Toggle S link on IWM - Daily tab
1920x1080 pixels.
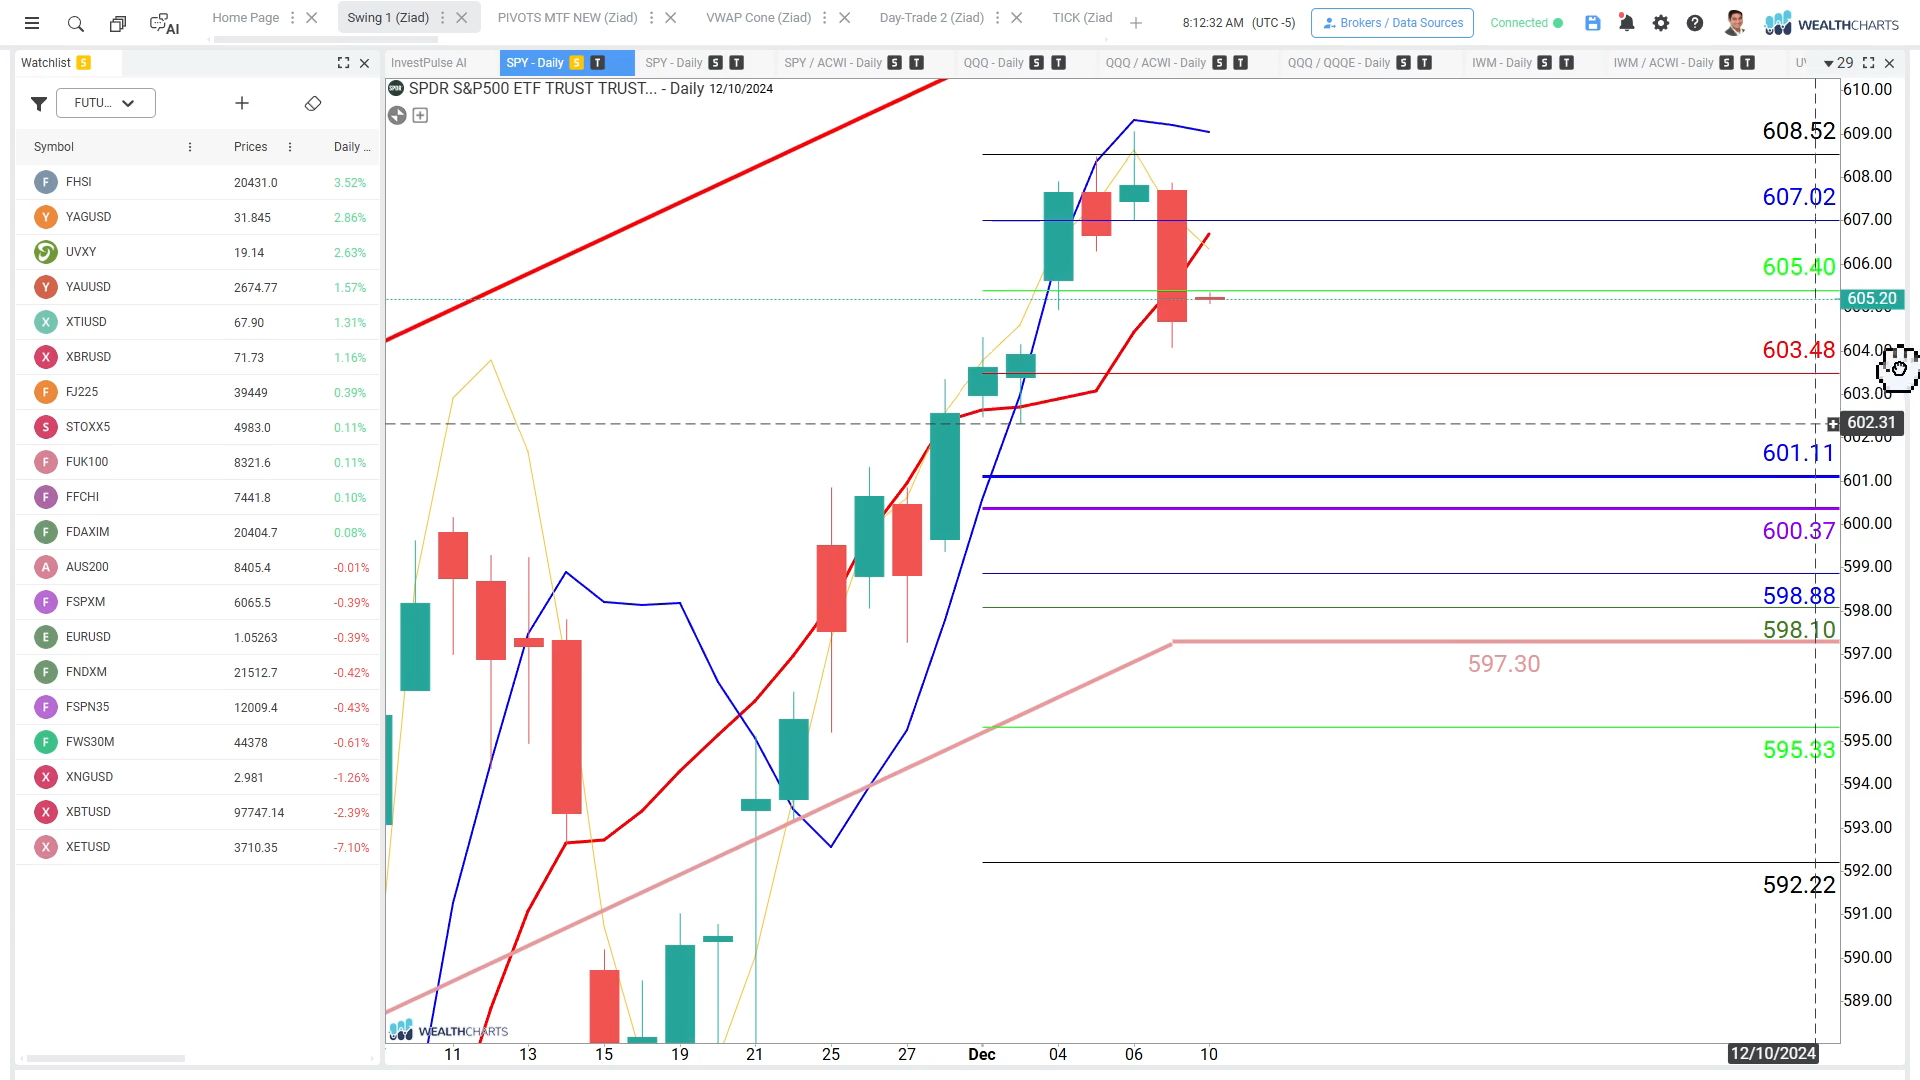[1545, 63]
